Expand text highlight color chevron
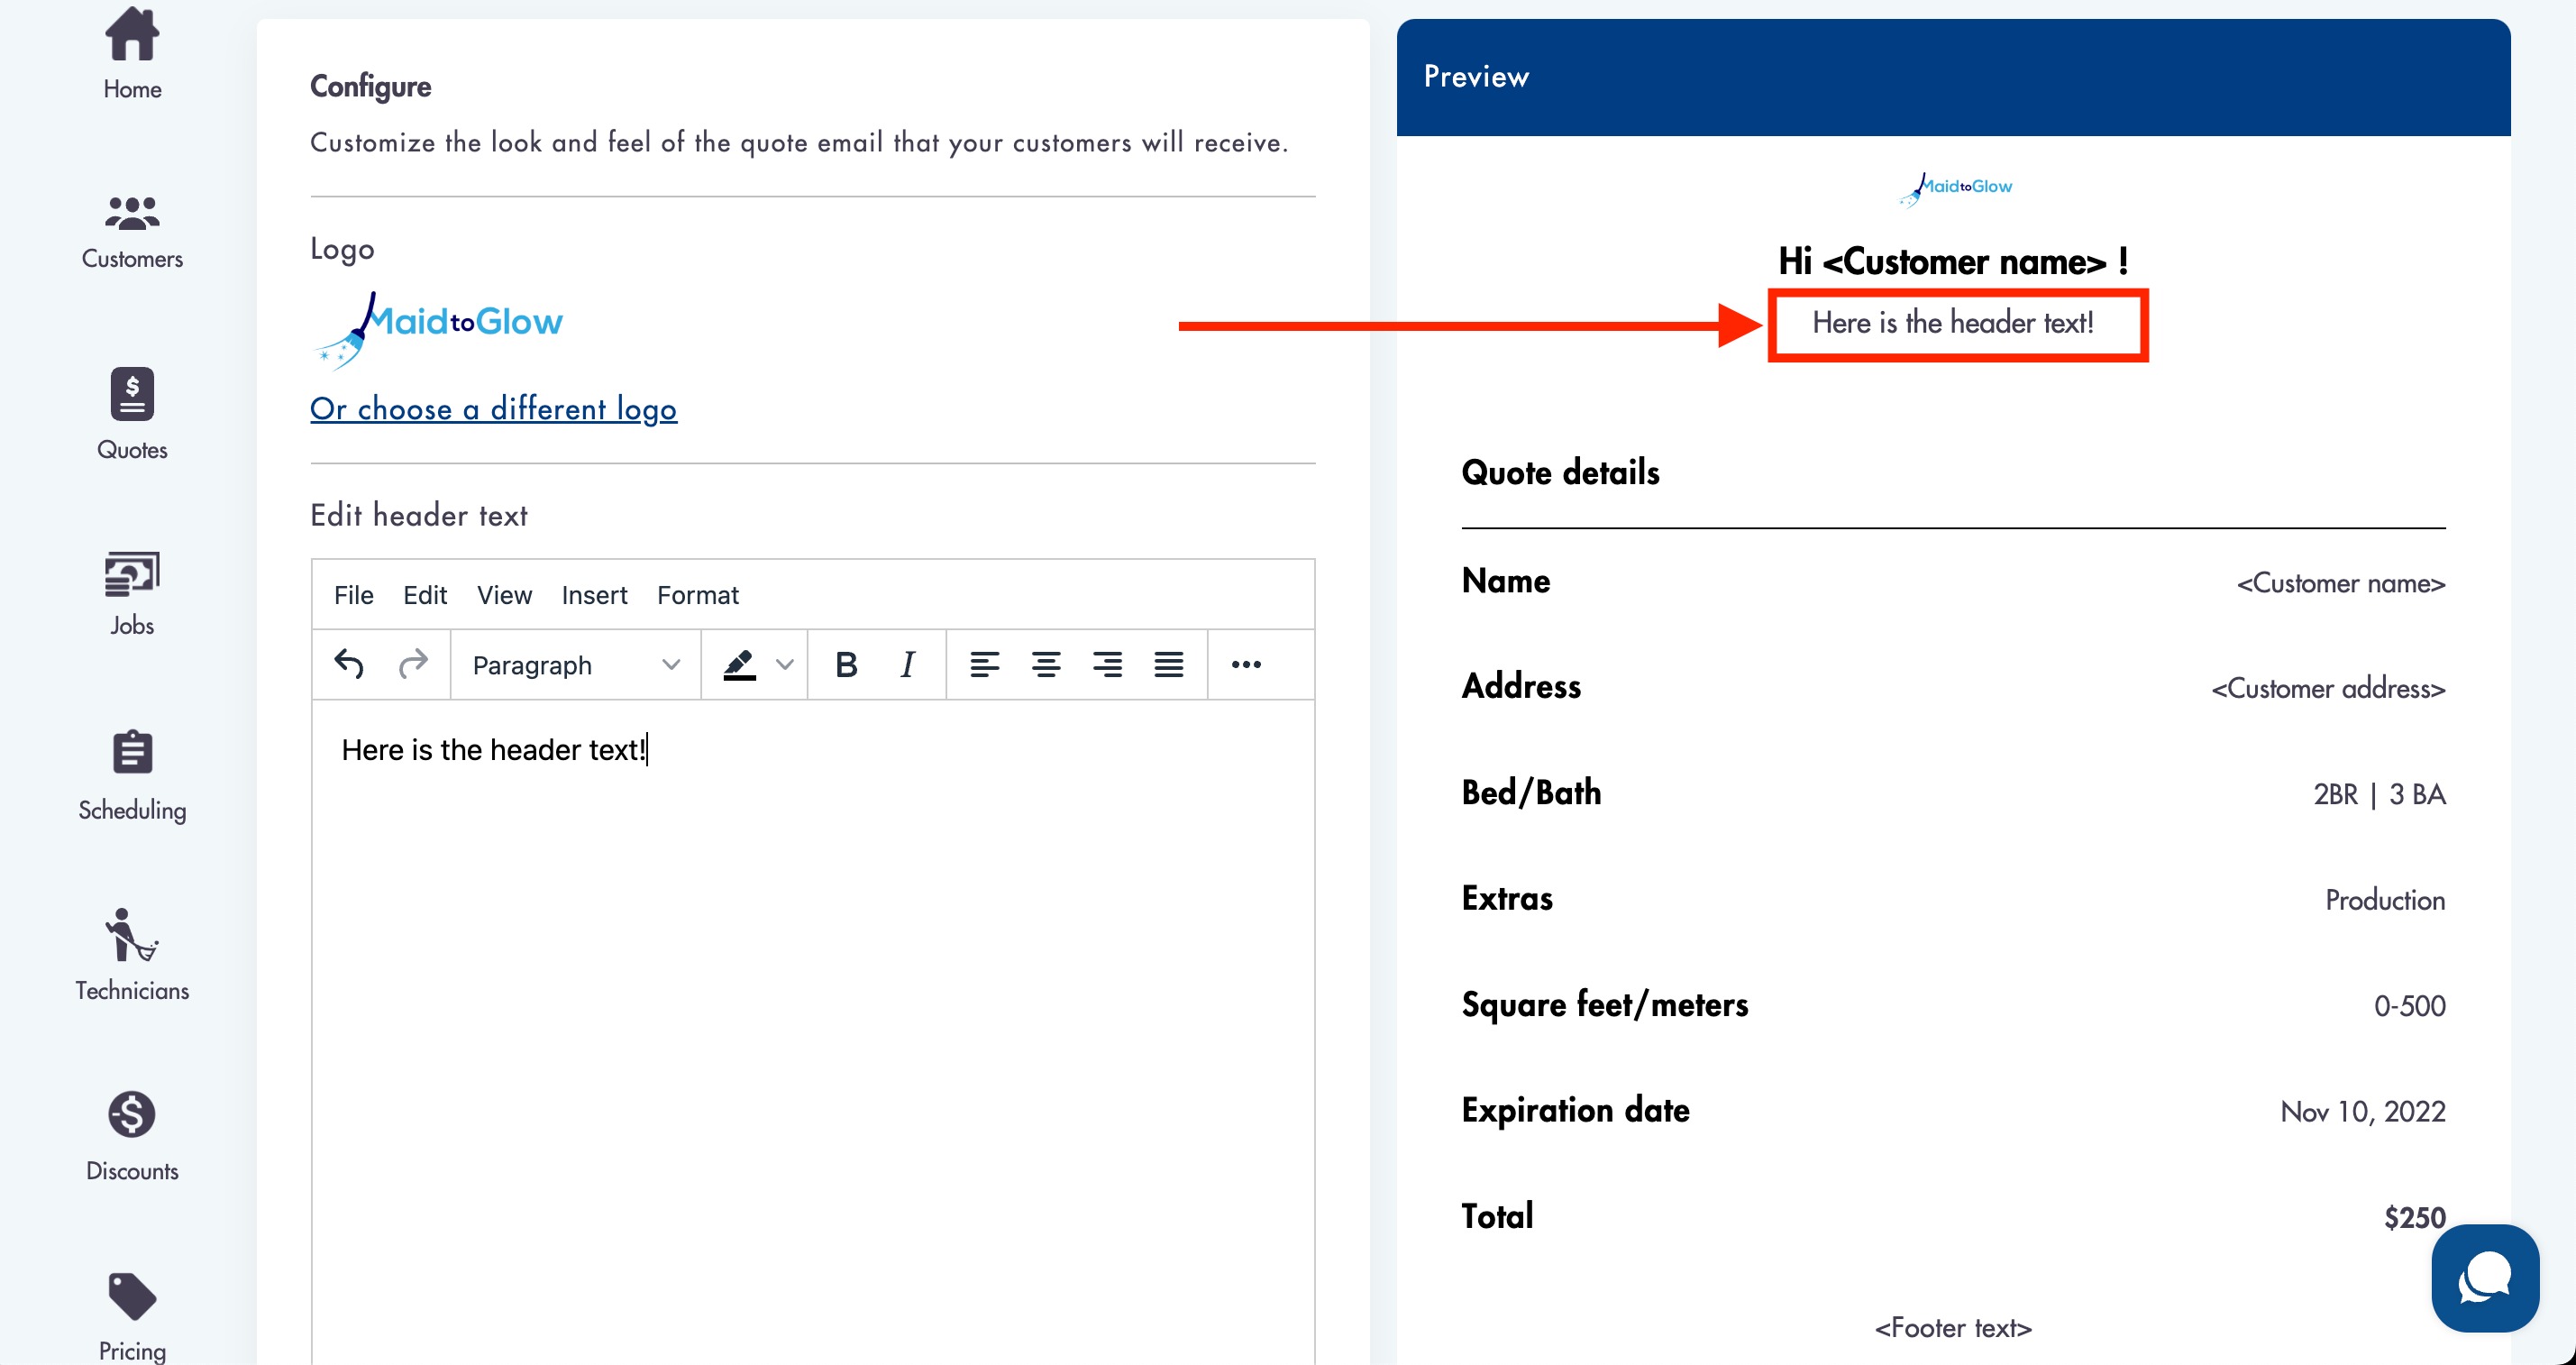2576x1365 pixels. click(785, 664)
